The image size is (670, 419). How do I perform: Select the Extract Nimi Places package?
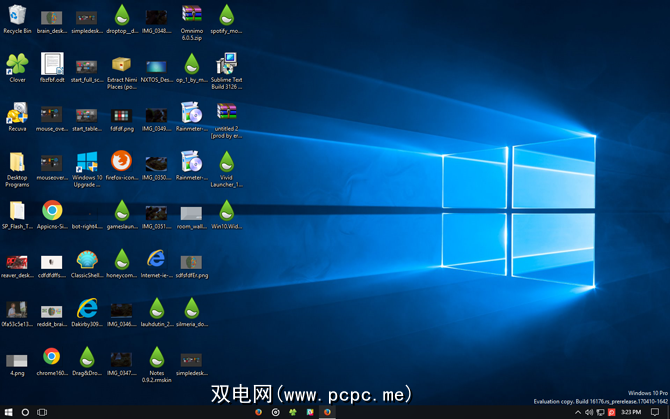[x=121, y=65]
